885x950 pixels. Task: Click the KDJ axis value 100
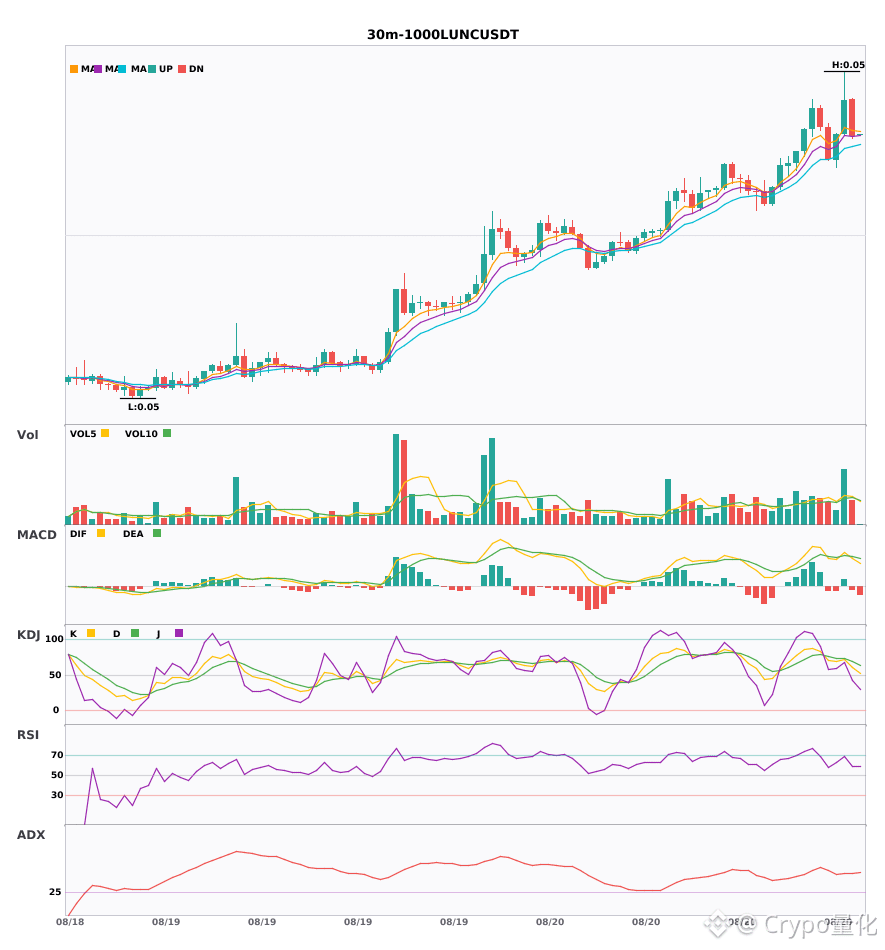(x=55, y=639)
